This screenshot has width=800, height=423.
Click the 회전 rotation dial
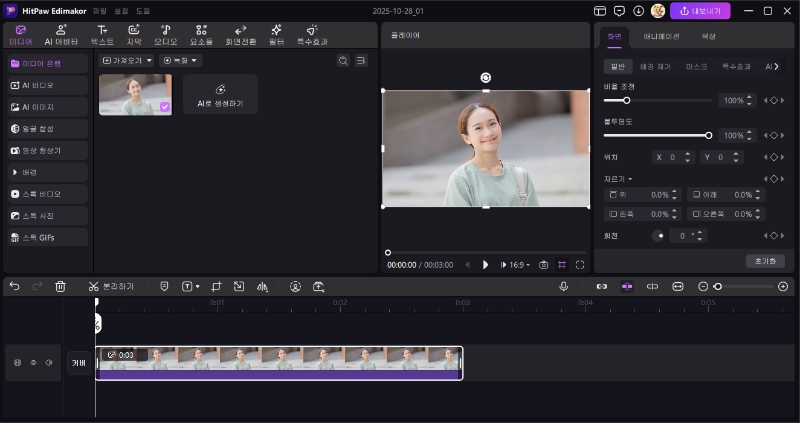pos(658,236)
